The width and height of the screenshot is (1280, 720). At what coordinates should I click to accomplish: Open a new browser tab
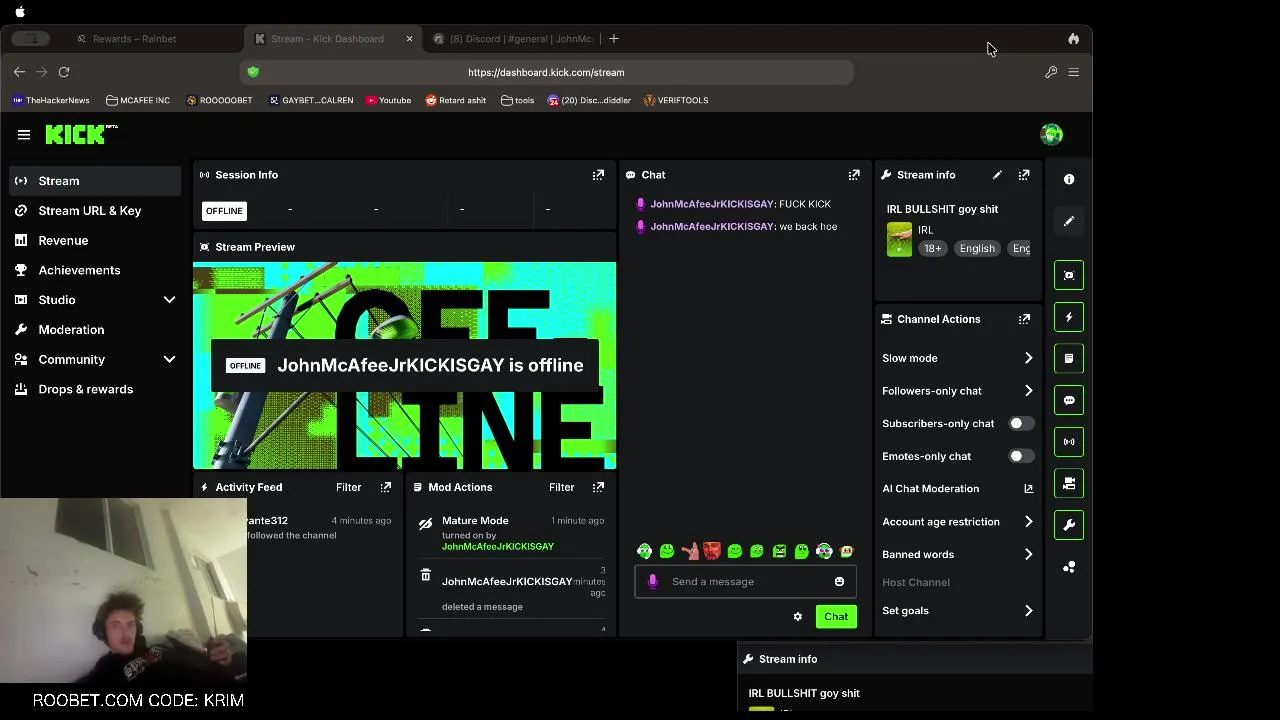pyautogui.click(x=614, y=39)
